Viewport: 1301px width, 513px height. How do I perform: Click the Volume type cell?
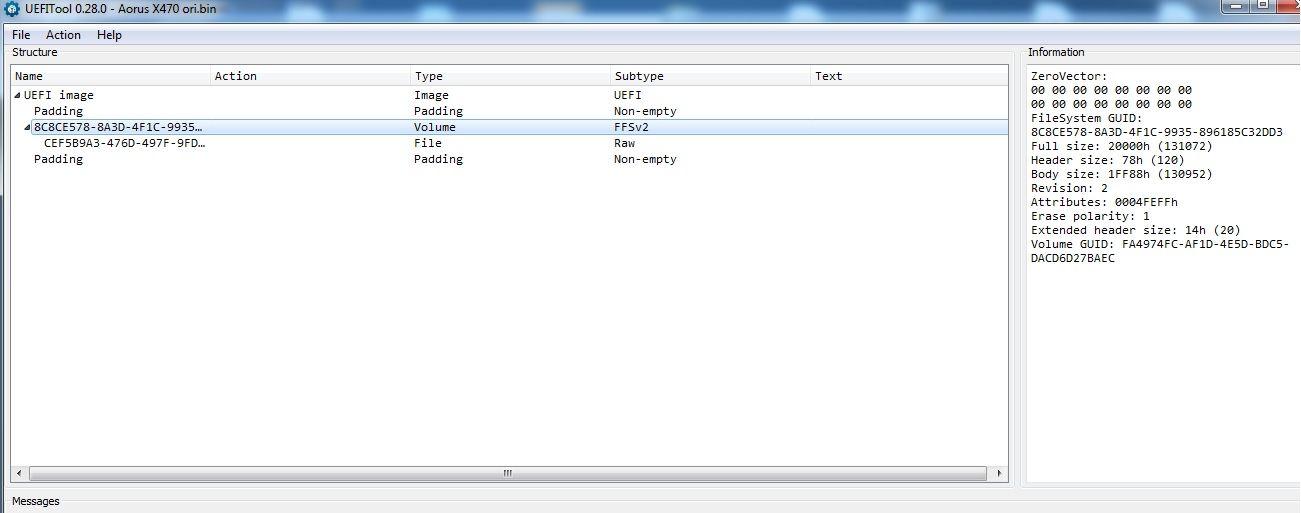[435, 128]
